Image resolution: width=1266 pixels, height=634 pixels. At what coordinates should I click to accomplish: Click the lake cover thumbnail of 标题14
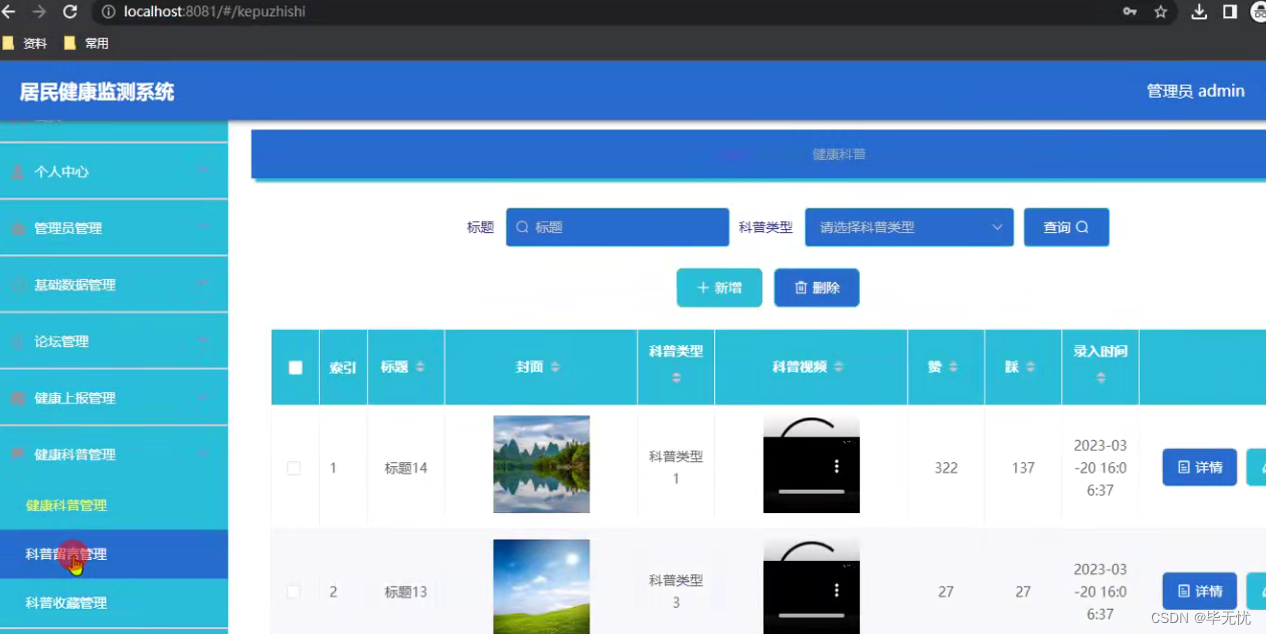tap(541, 464)
